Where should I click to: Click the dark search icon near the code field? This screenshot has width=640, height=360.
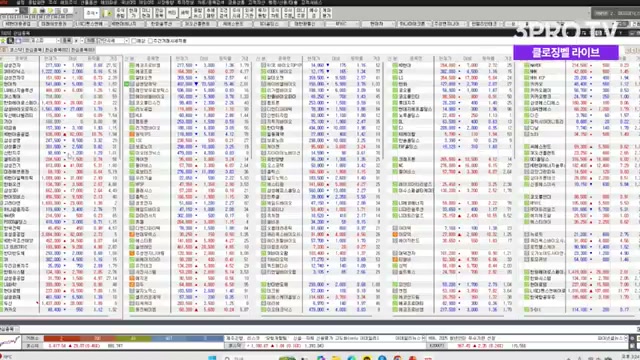24,11
